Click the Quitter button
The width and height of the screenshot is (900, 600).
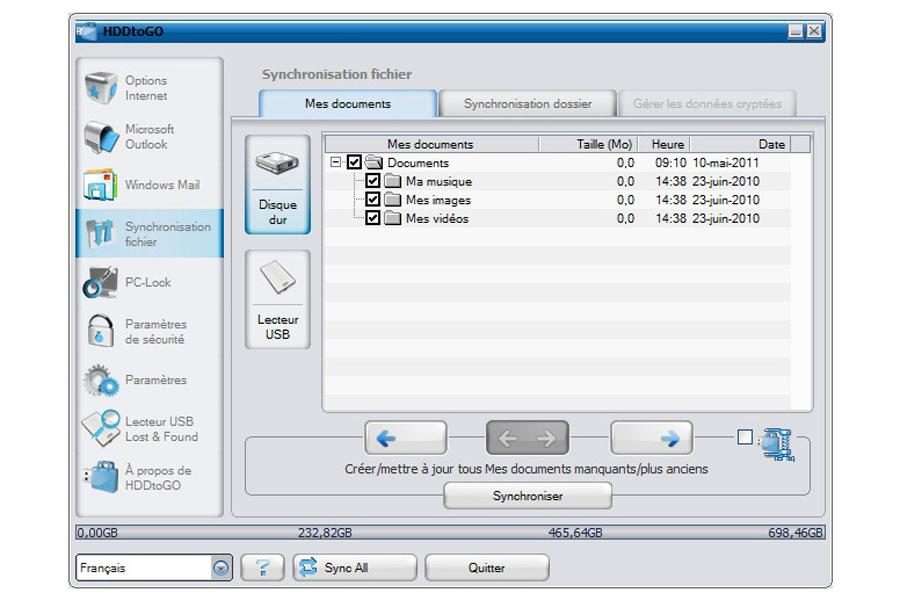487,568
